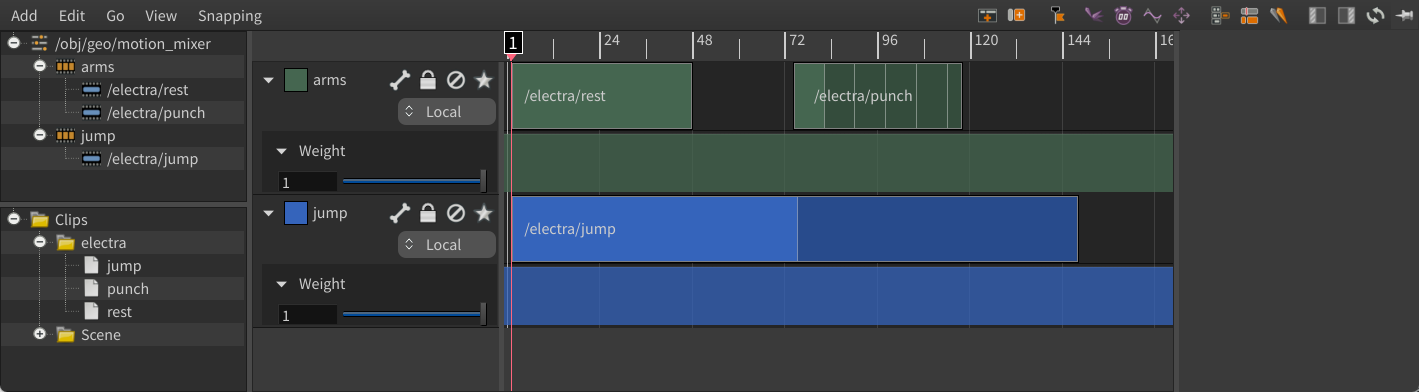Expand the Scene folder in Clips
The height and width of the screenshot is (392, 1419).
40,335
